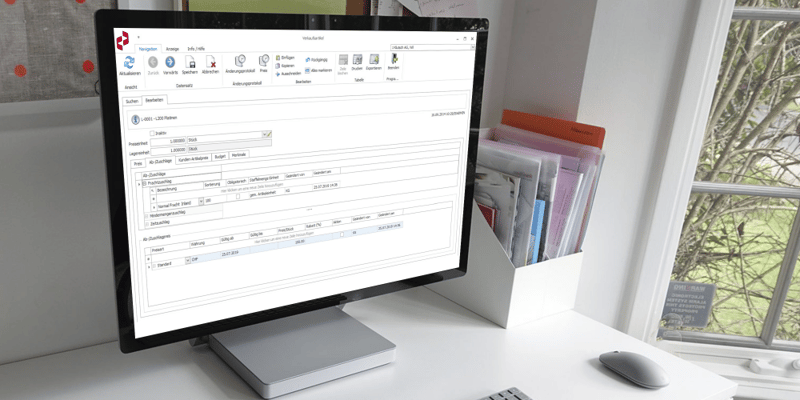The image size is (800, 400).
Task: Click the Staffelmenge Einheit column header
Action: coord(265,179)
